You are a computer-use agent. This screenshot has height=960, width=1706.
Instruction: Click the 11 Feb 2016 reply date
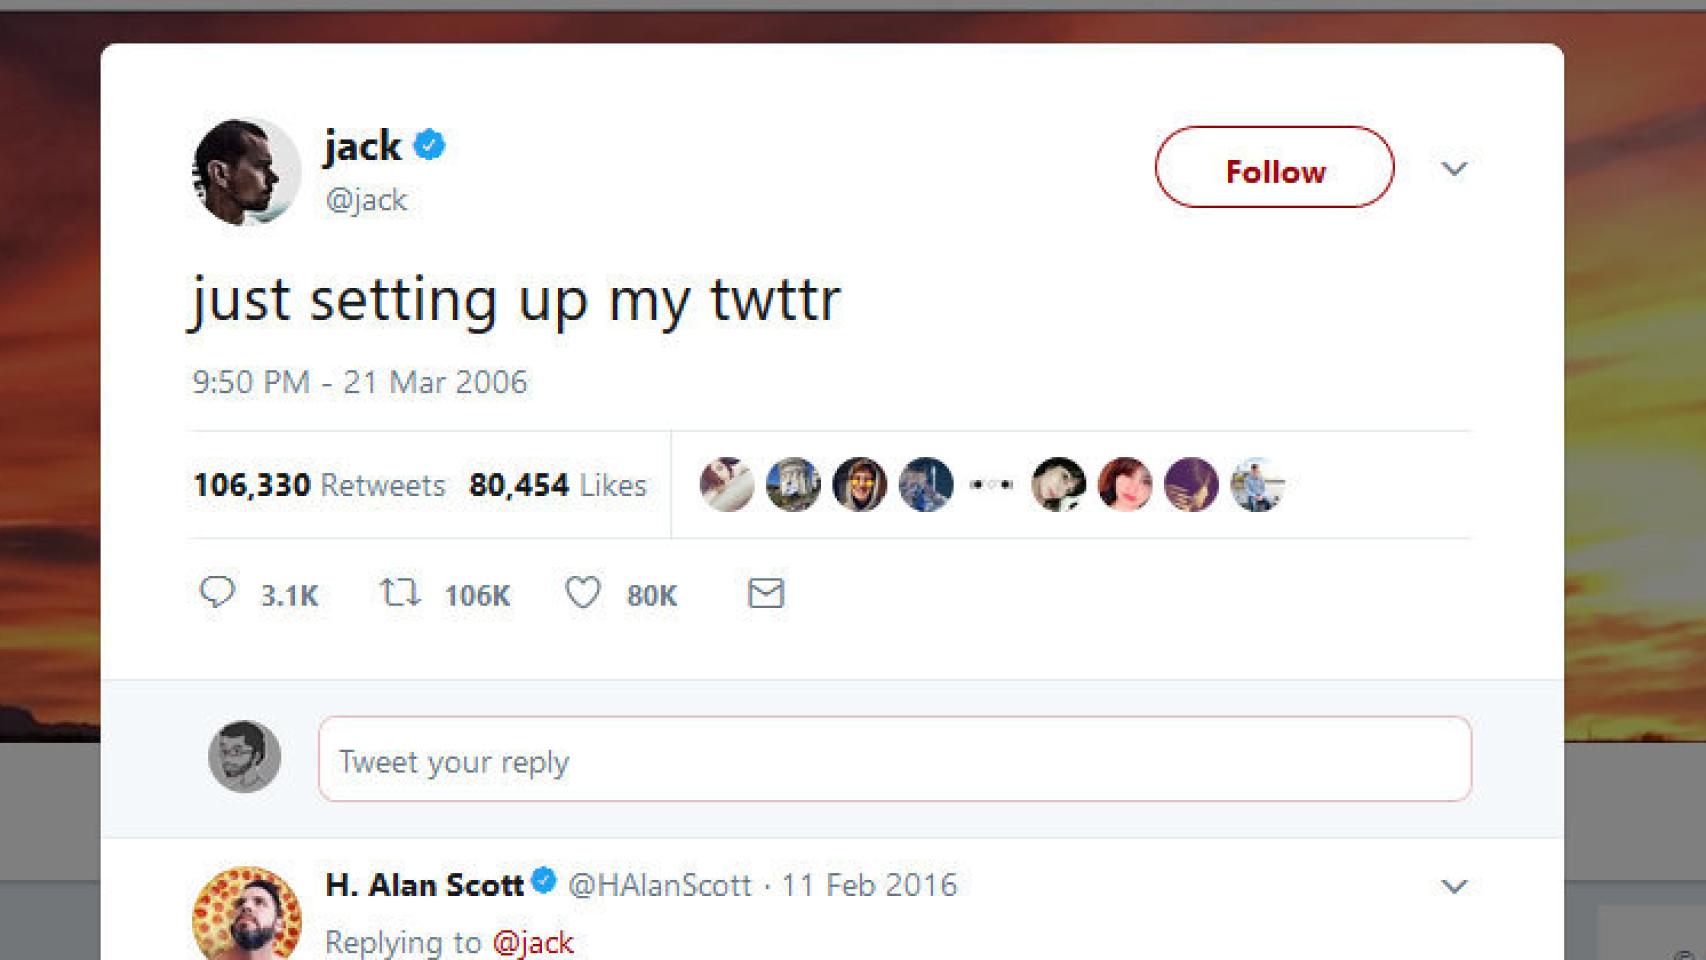(869, 885)
